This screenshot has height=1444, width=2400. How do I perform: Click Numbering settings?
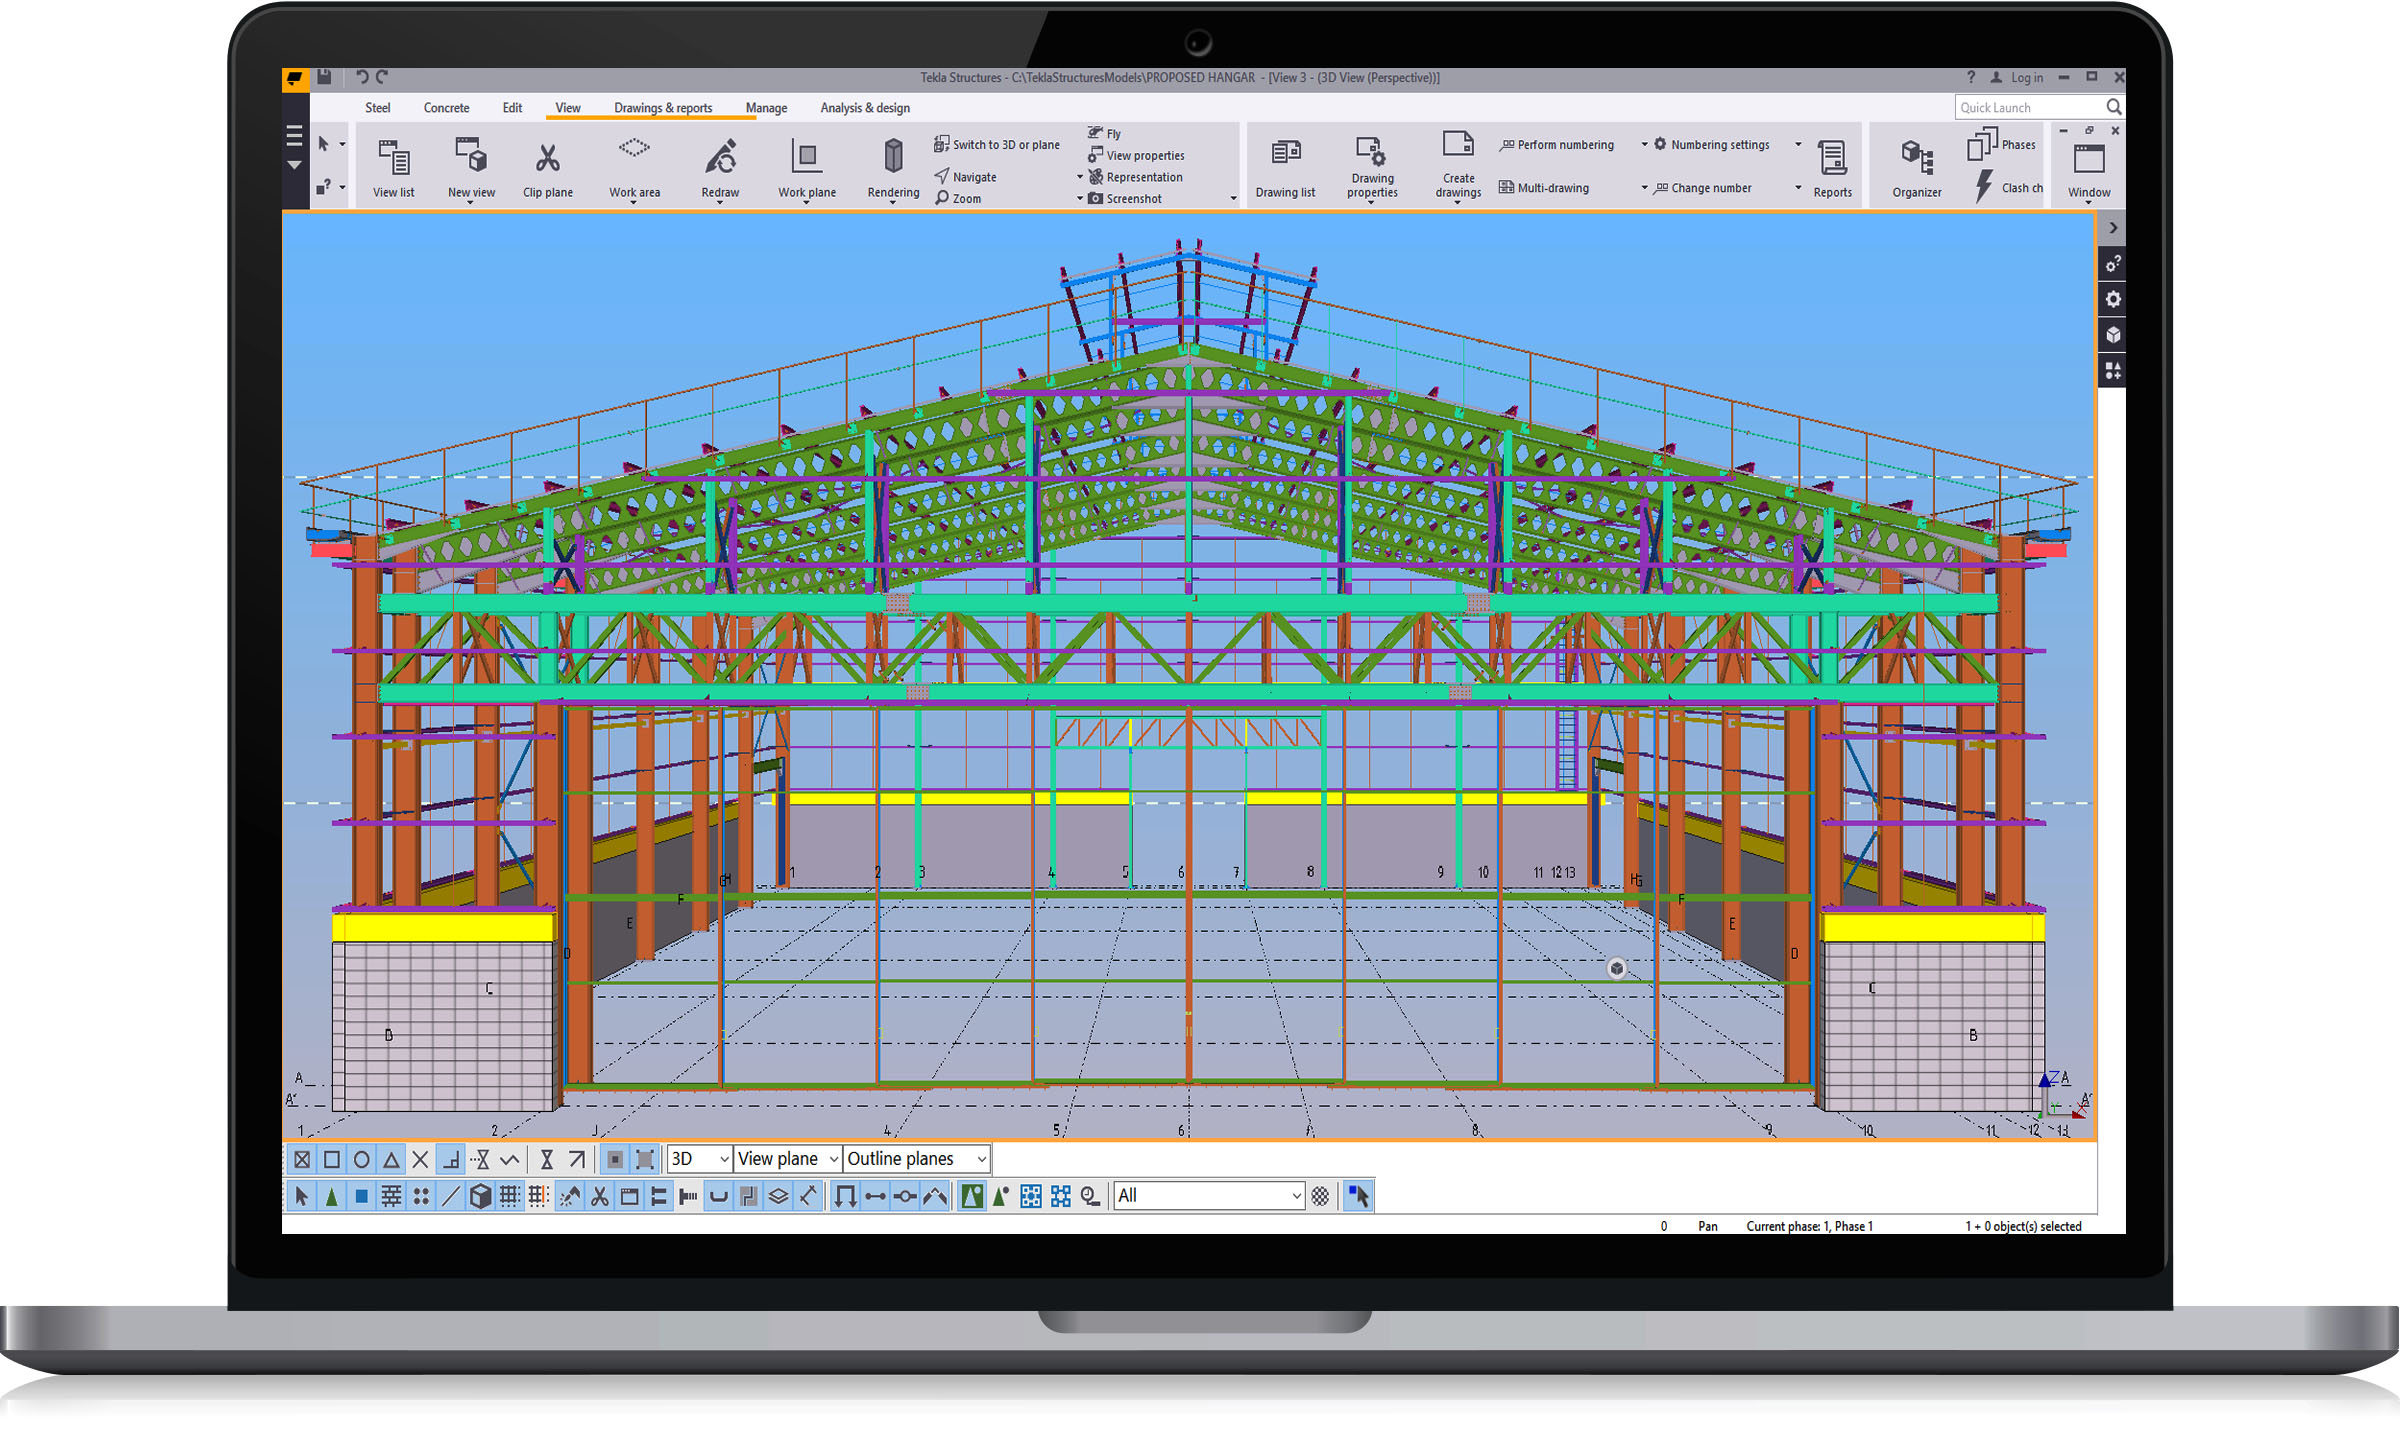tap(1711, 145)
